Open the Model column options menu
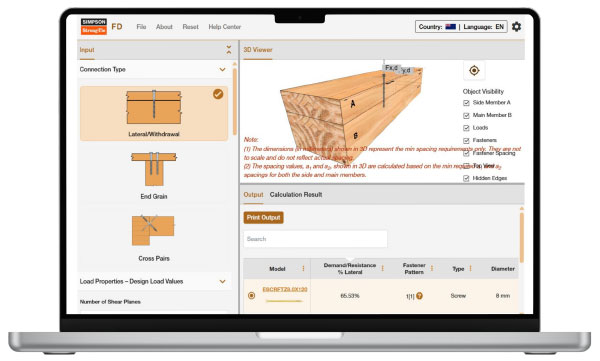Image resolution: width=600 pixels, height=361 pixels. (x=303, y=268)
